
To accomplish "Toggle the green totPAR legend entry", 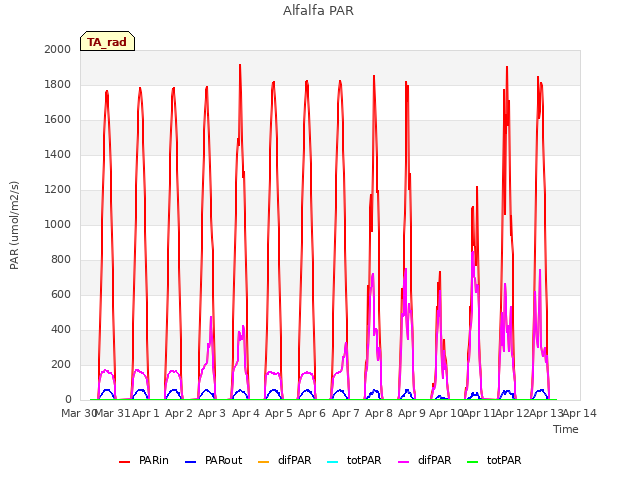I will [494, 460].
